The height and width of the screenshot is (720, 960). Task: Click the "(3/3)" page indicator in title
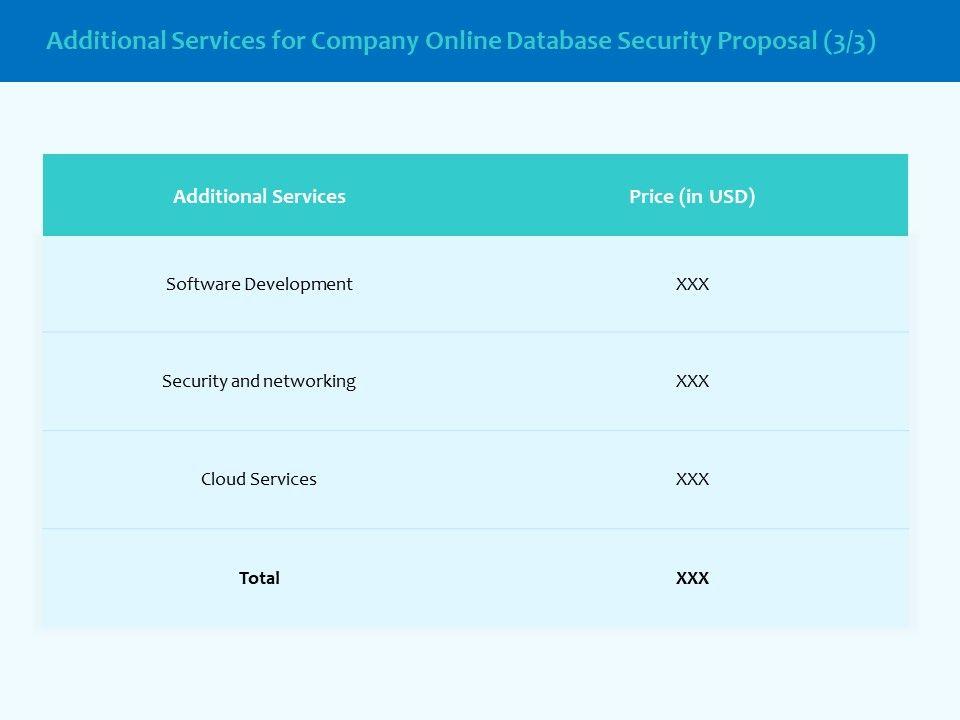coord(850,42)
